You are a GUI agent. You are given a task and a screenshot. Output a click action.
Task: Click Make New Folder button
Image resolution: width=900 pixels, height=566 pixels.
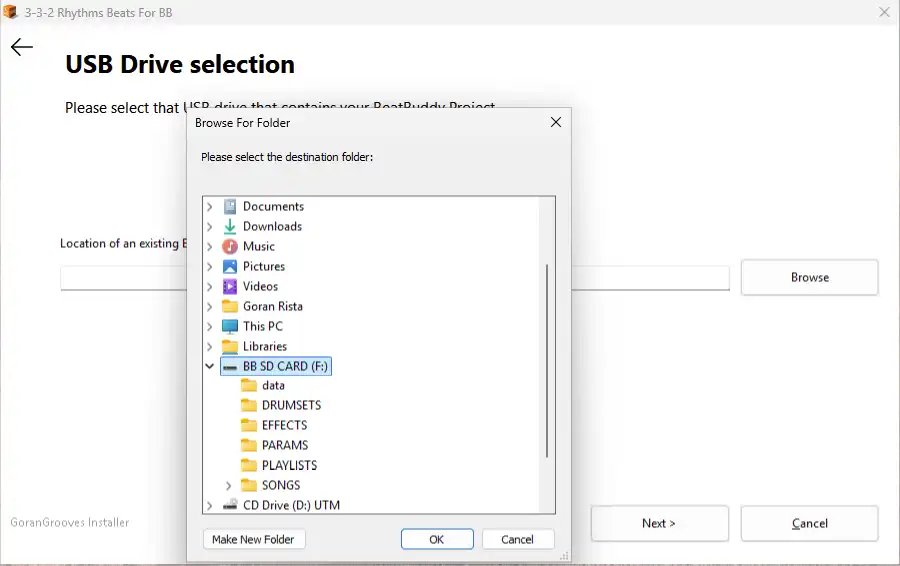[253, 539]
